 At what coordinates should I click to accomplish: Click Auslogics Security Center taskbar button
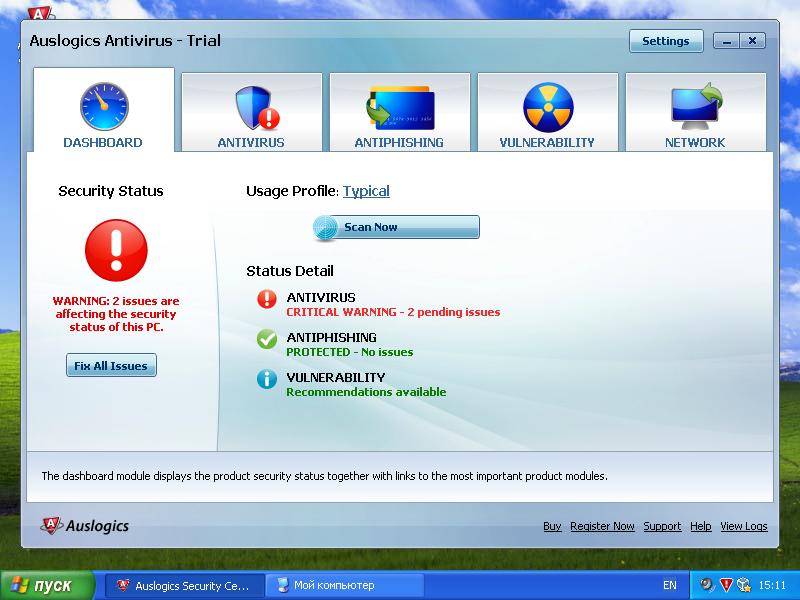click(x=185, y=585)
